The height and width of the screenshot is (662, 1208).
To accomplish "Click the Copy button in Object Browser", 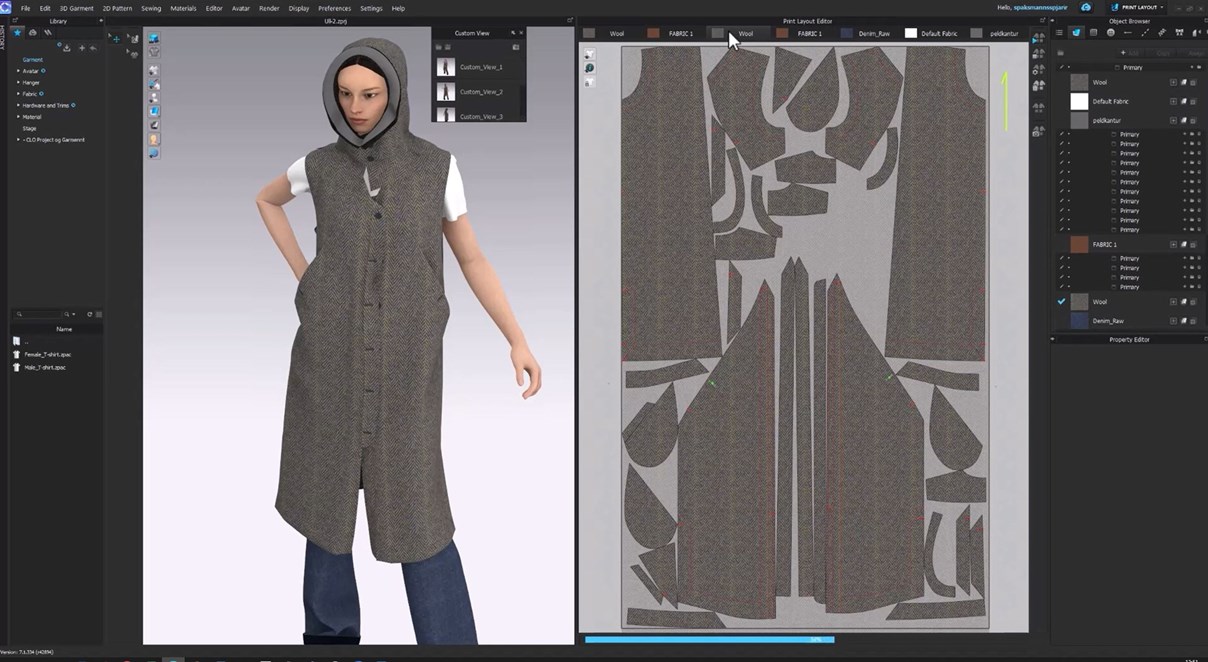I will [x=1163, y=52].
